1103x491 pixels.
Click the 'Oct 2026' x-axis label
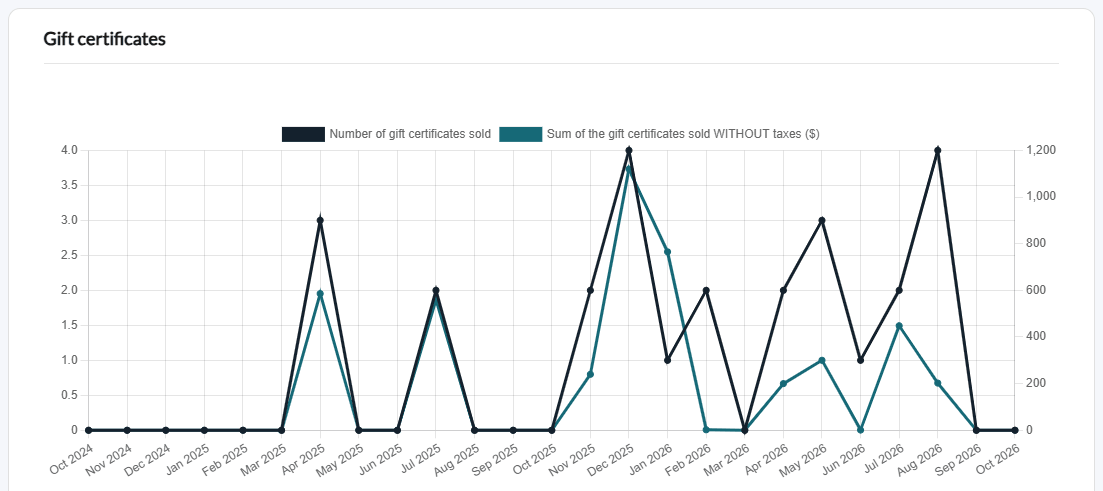coord(997,458)
